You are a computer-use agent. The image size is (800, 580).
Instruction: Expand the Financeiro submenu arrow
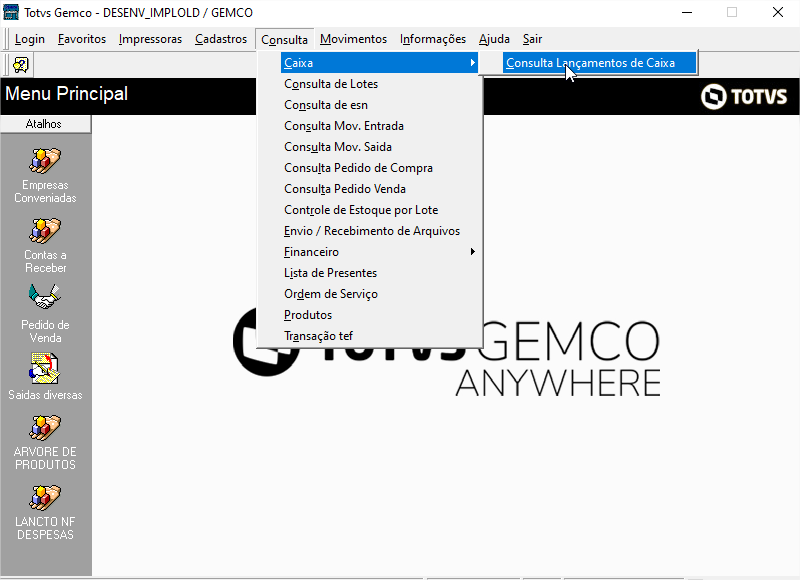click(472, 251)
